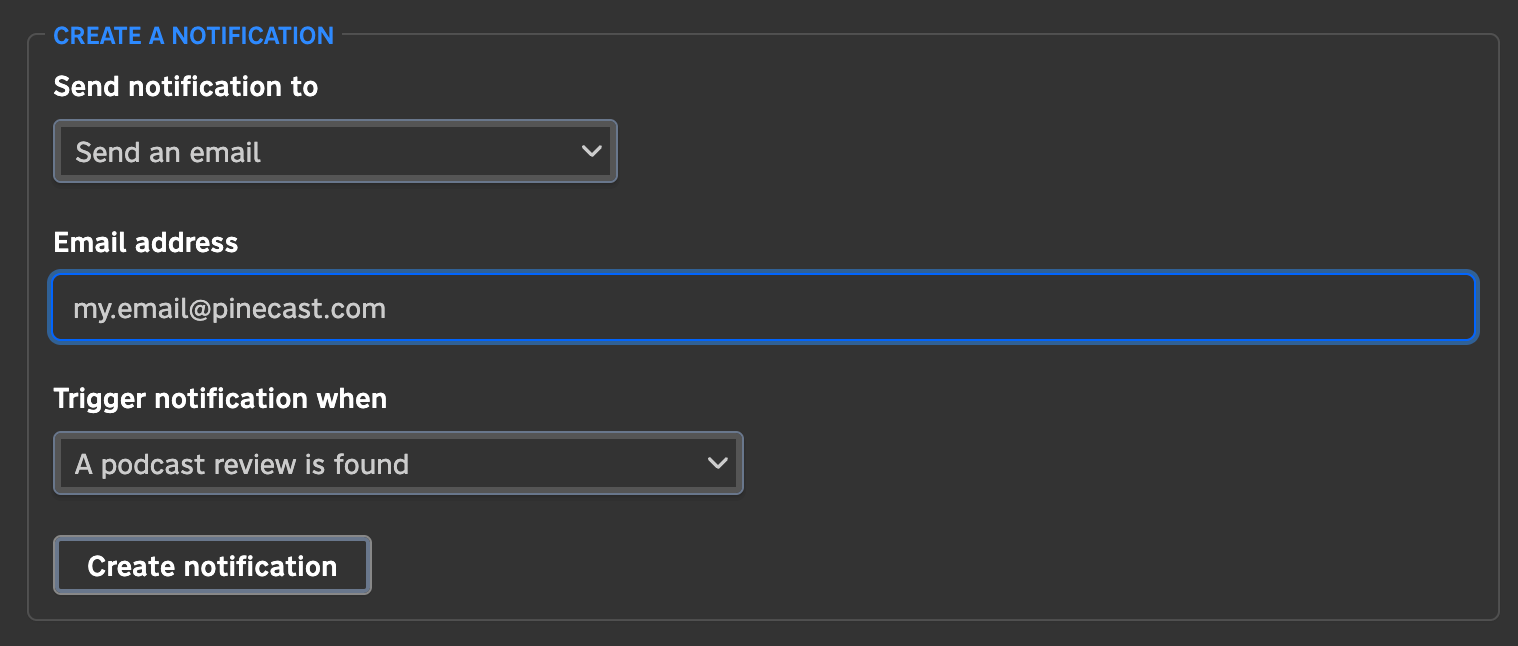Click the "Send notification to" label
The width and height of the screenshot is (1518, 646).
pyautogui.click(x=186, y=87)
